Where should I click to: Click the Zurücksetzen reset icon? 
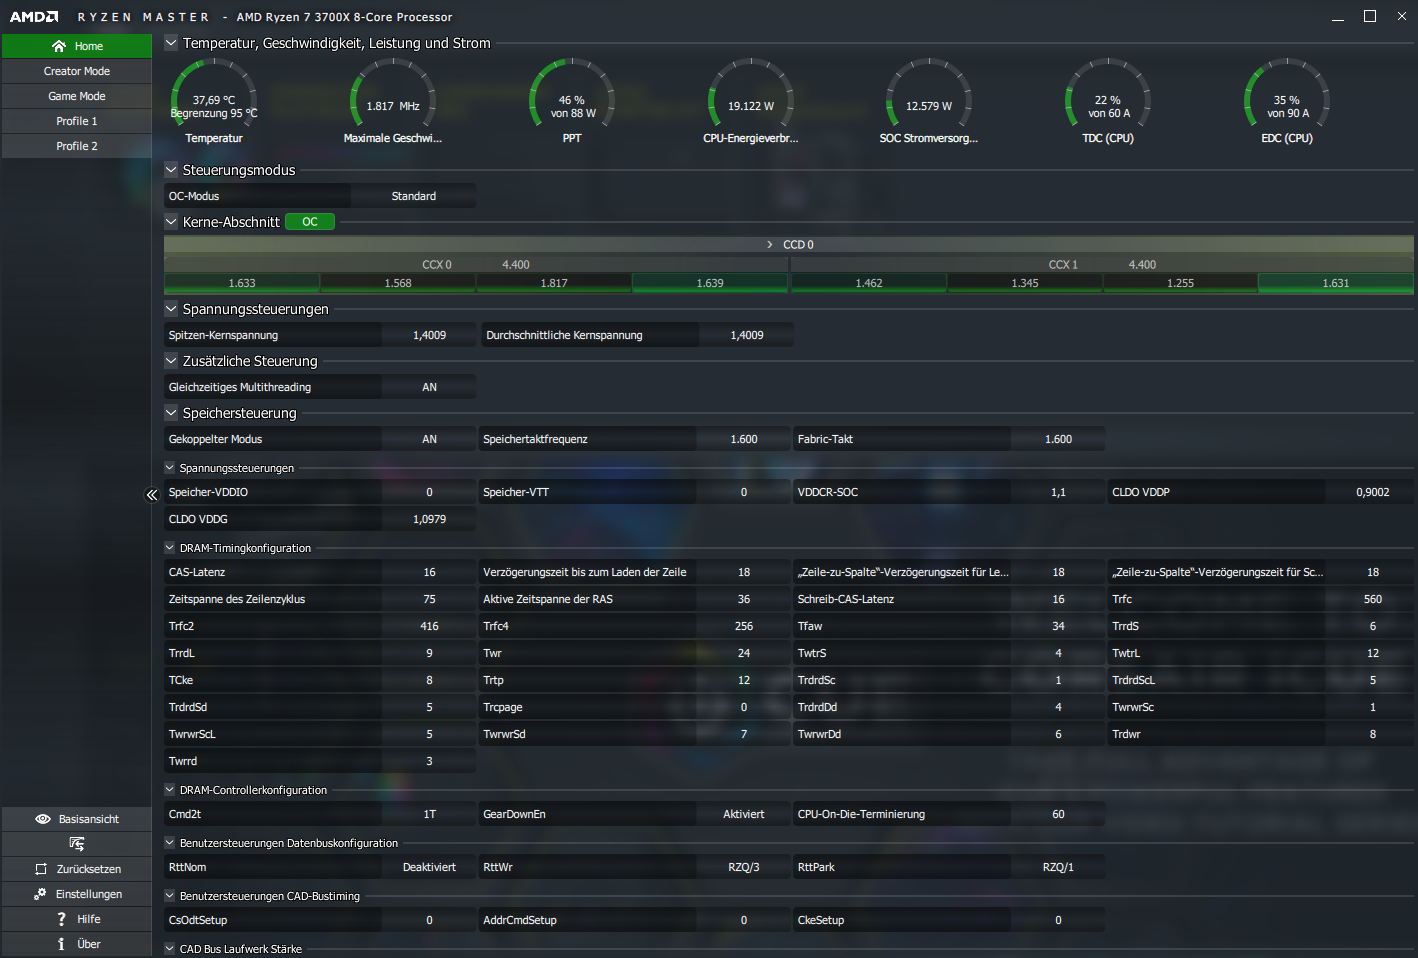[41, 869]
